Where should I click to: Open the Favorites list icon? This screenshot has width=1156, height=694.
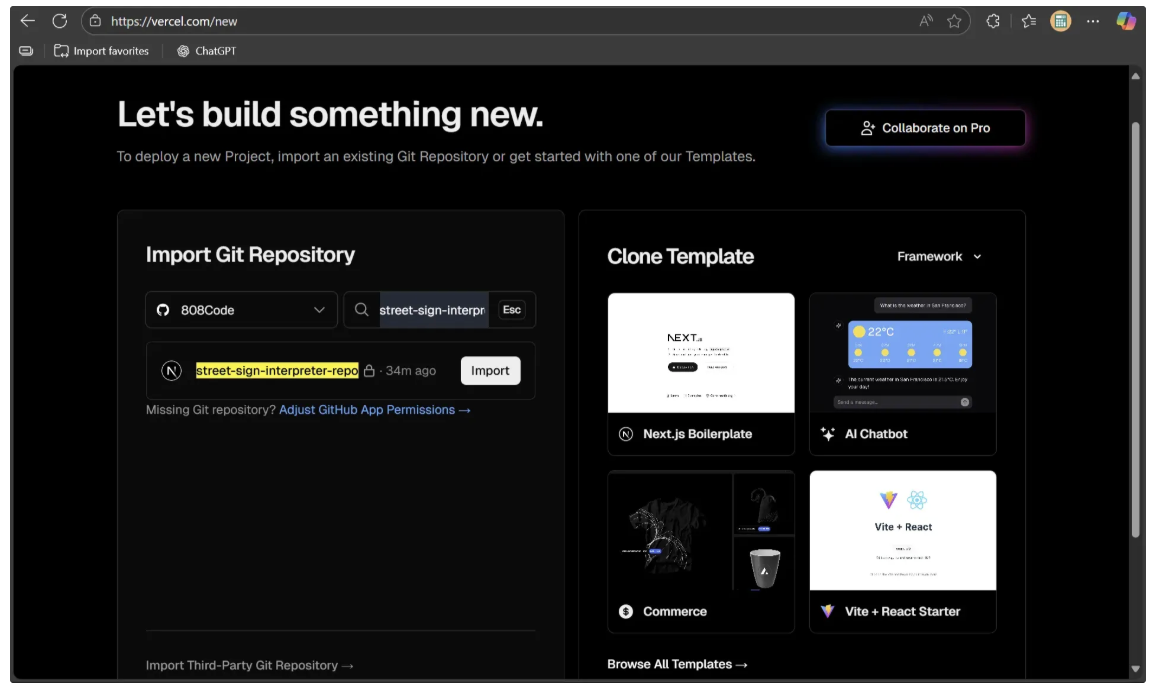[x=1029, y=21]
